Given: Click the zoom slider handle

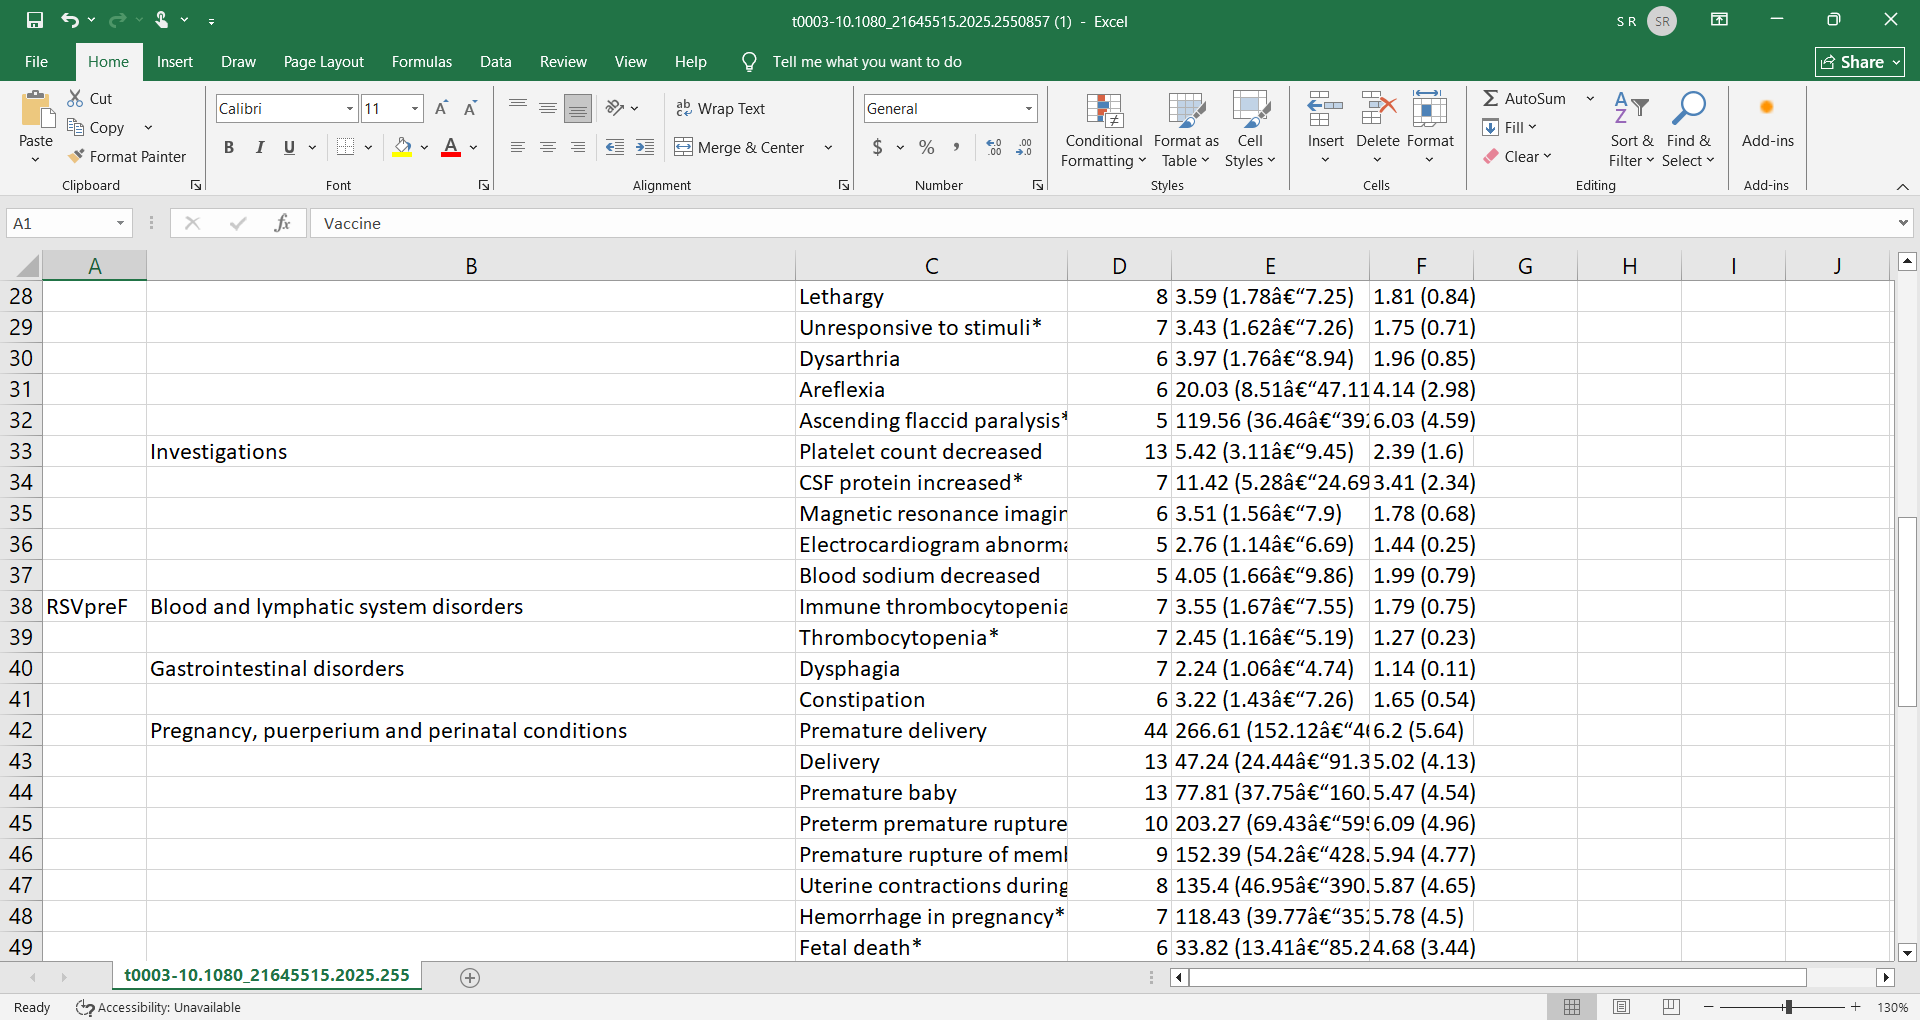Looking at the screenshot, I should tap(1788, 1007).
